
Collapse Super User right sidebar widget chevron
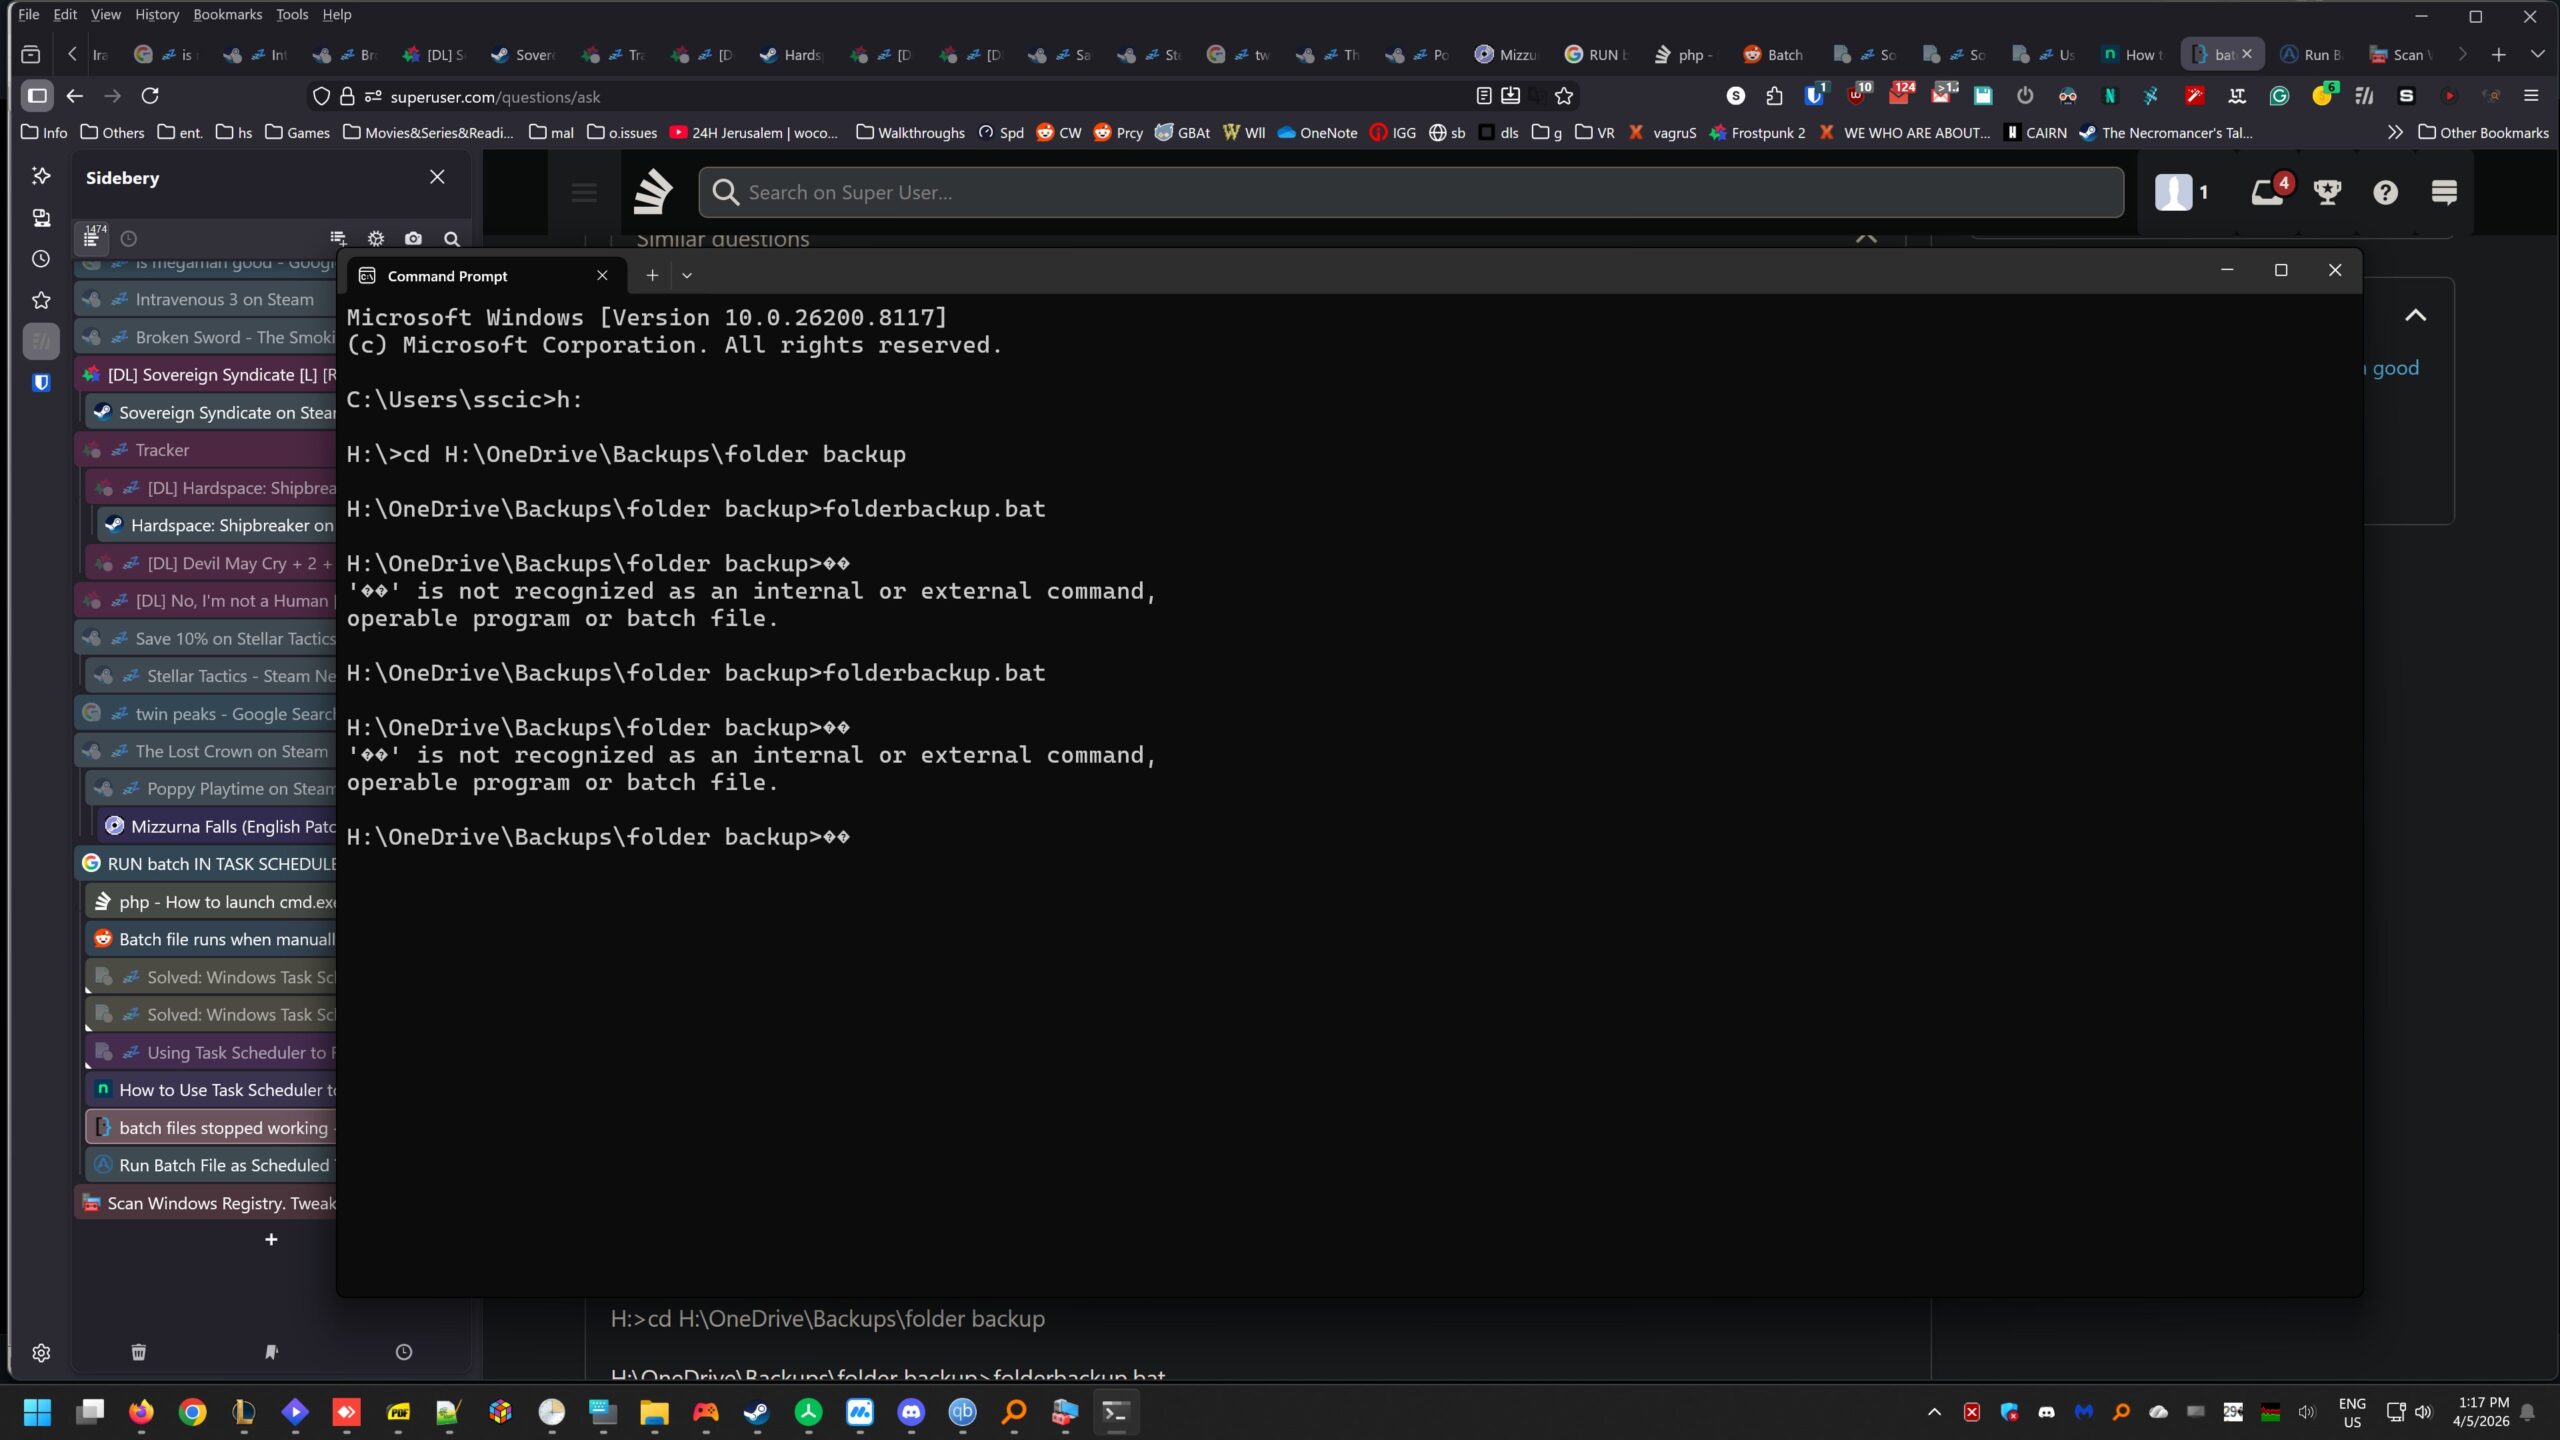click(x=2415, y=316)
